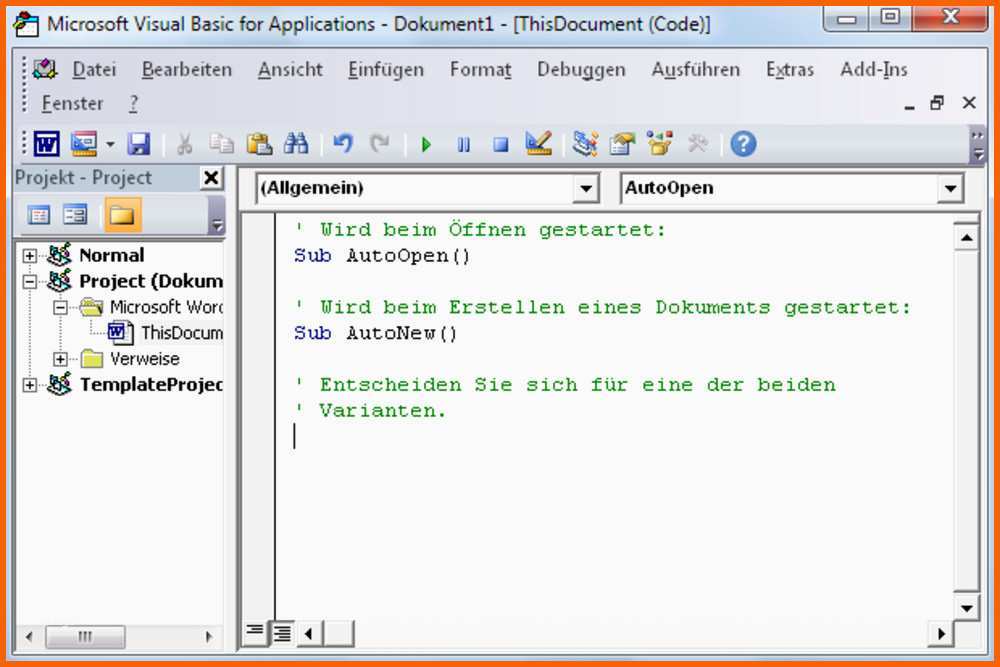
Task: Click the Find binoculars icon
Action: click(296, 144)
